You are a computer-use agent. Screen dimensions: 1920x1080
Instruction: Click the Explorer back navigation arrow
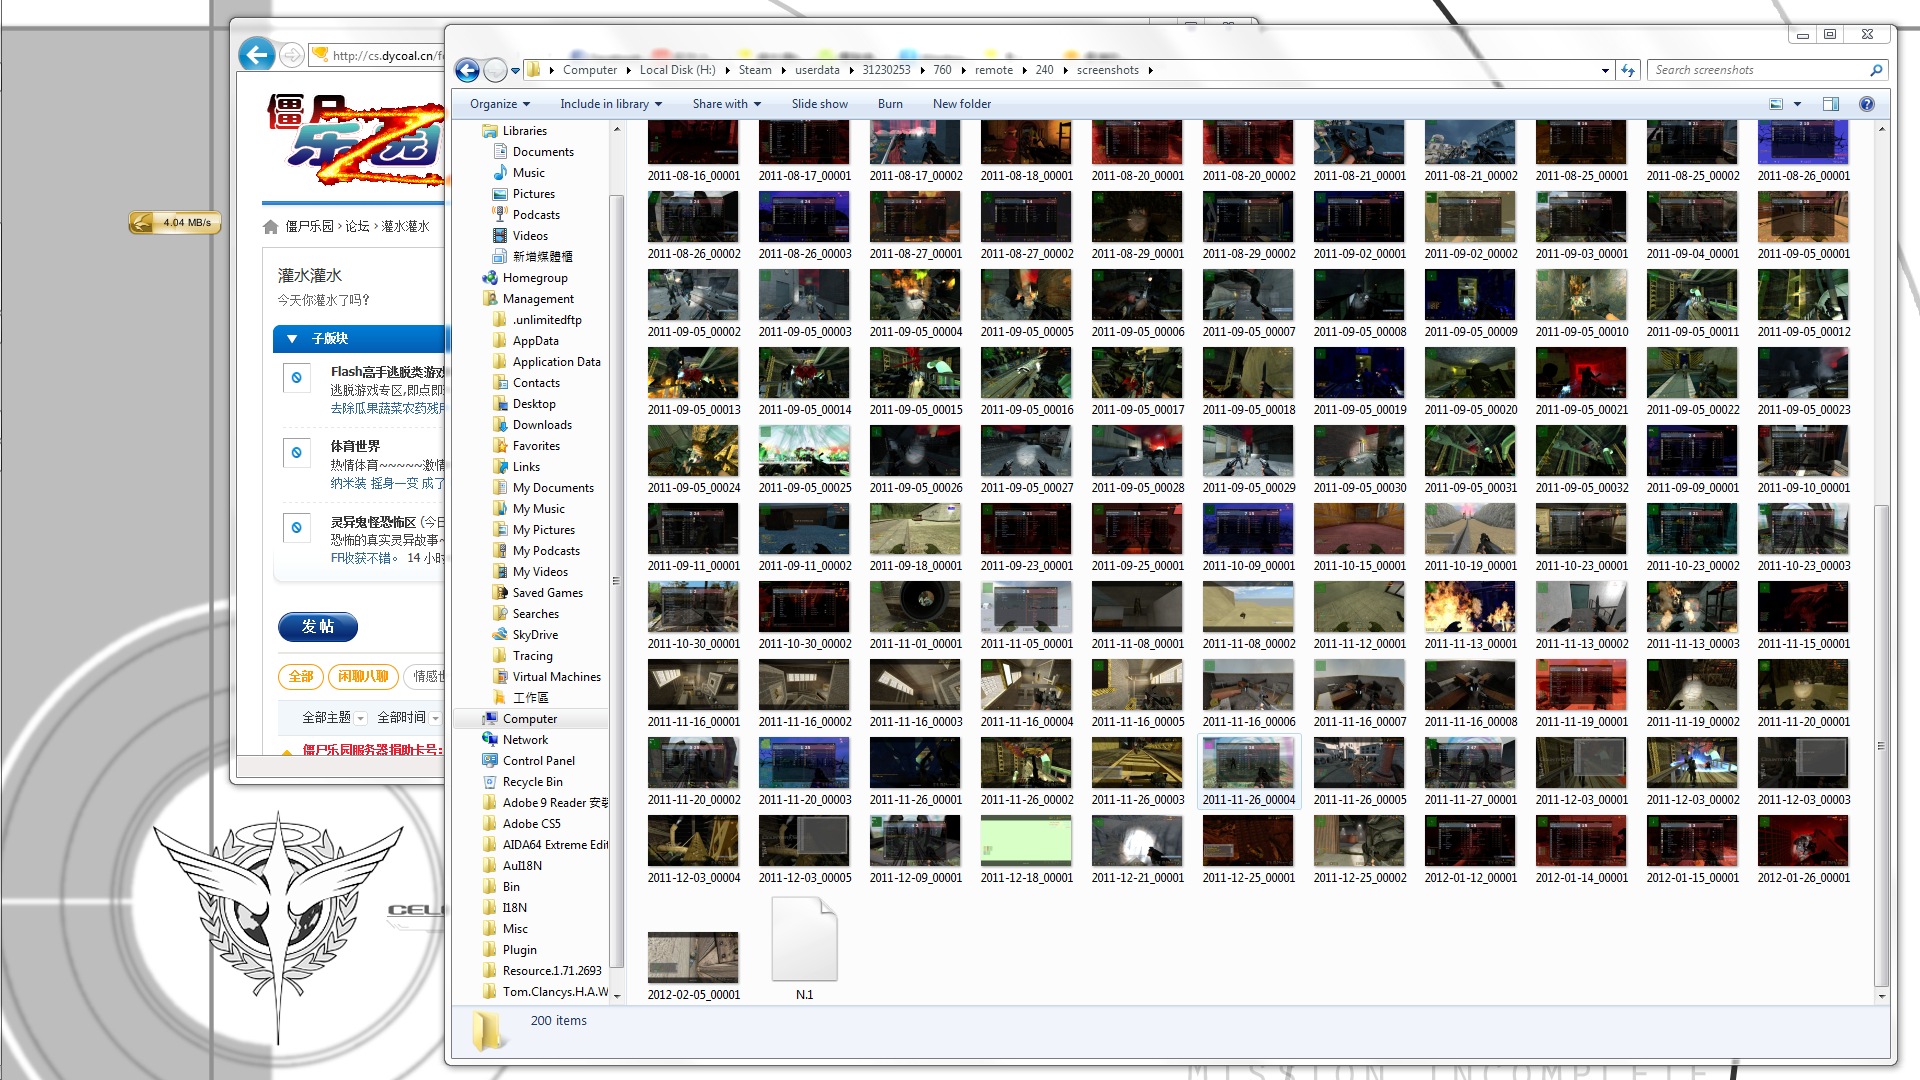(467, 70)
